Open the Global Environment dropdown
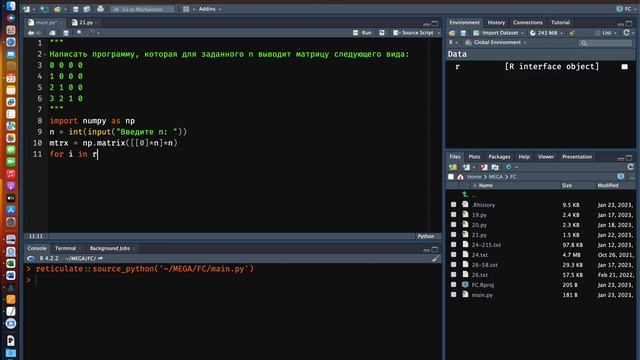This screenshot has height=360, width=640. click(496, 42)
